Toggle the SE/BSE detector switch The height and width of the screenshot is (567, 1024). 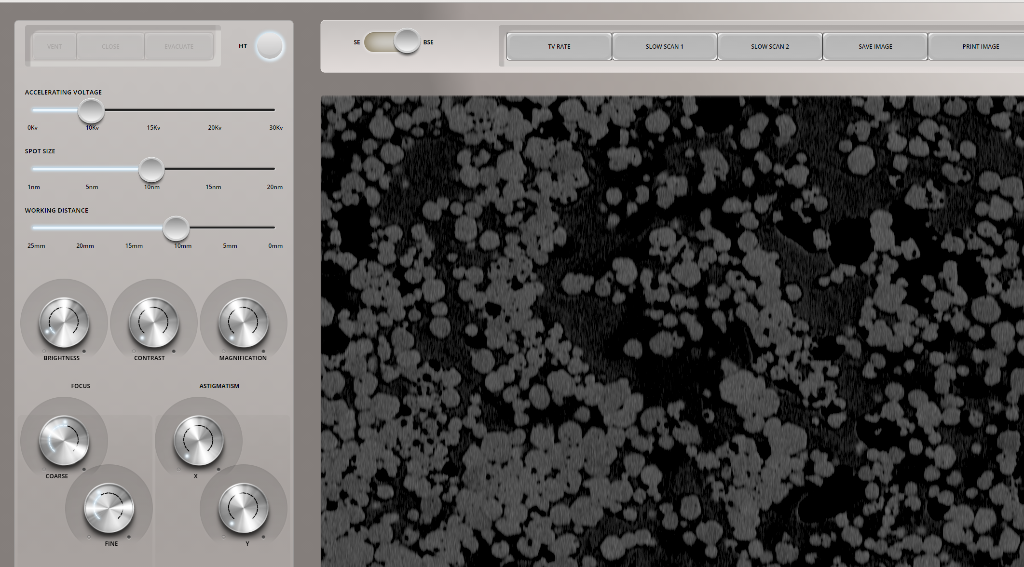[x=392, y=42]
